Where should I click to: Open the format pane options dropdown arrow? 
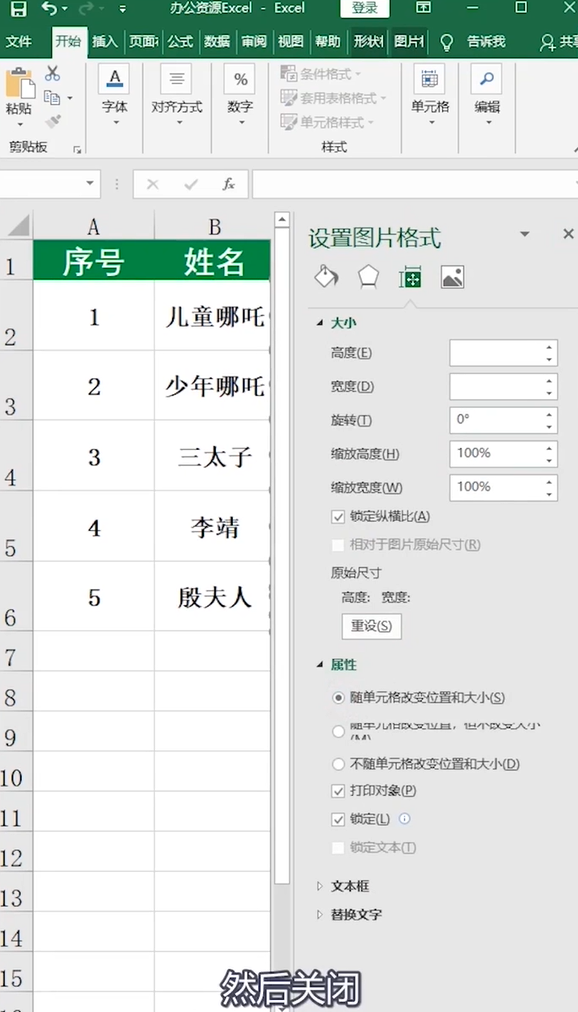pos(524,234)
